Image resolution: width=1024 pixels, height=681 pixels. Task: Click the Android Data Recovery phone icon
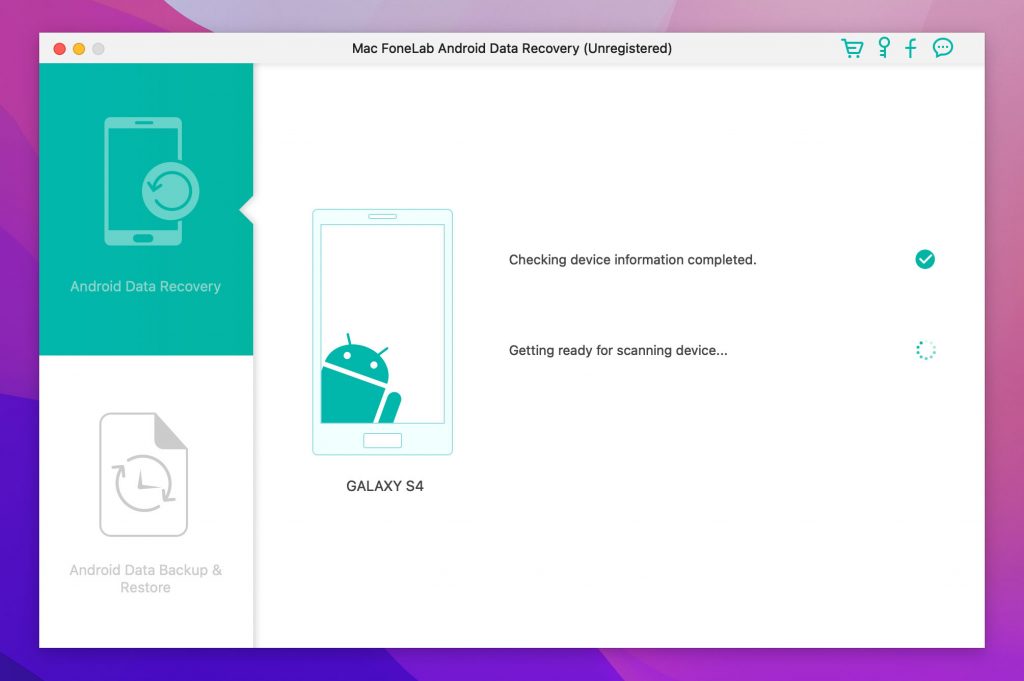[145, 180]
